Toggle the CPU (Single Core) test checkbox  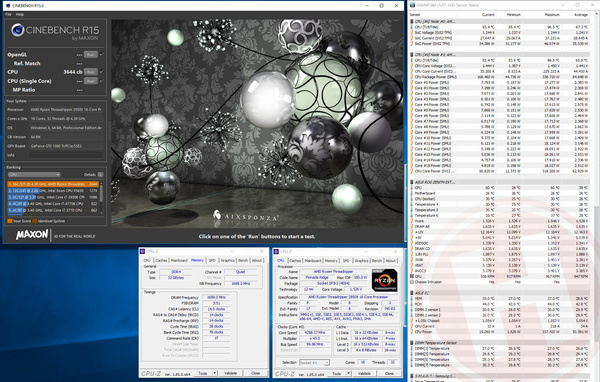pos(101,81)
